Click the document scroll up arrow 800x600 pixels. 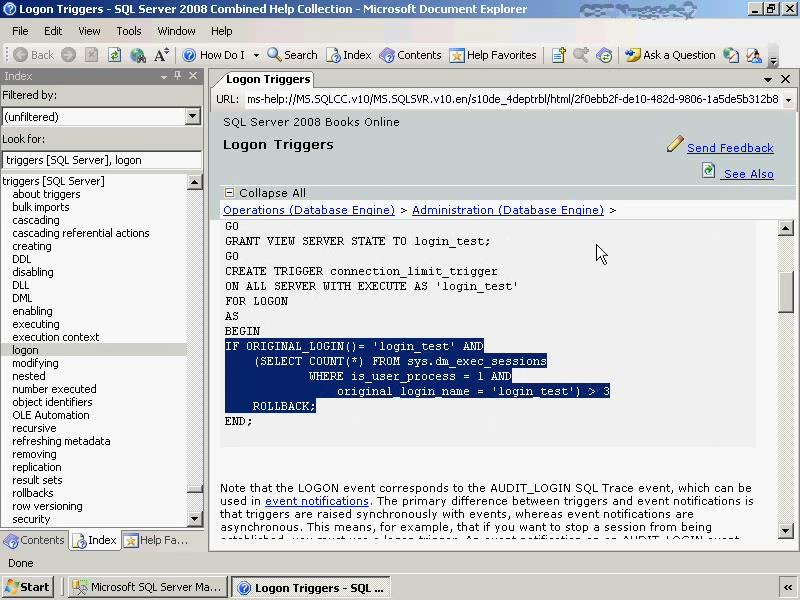coord(785,228)
